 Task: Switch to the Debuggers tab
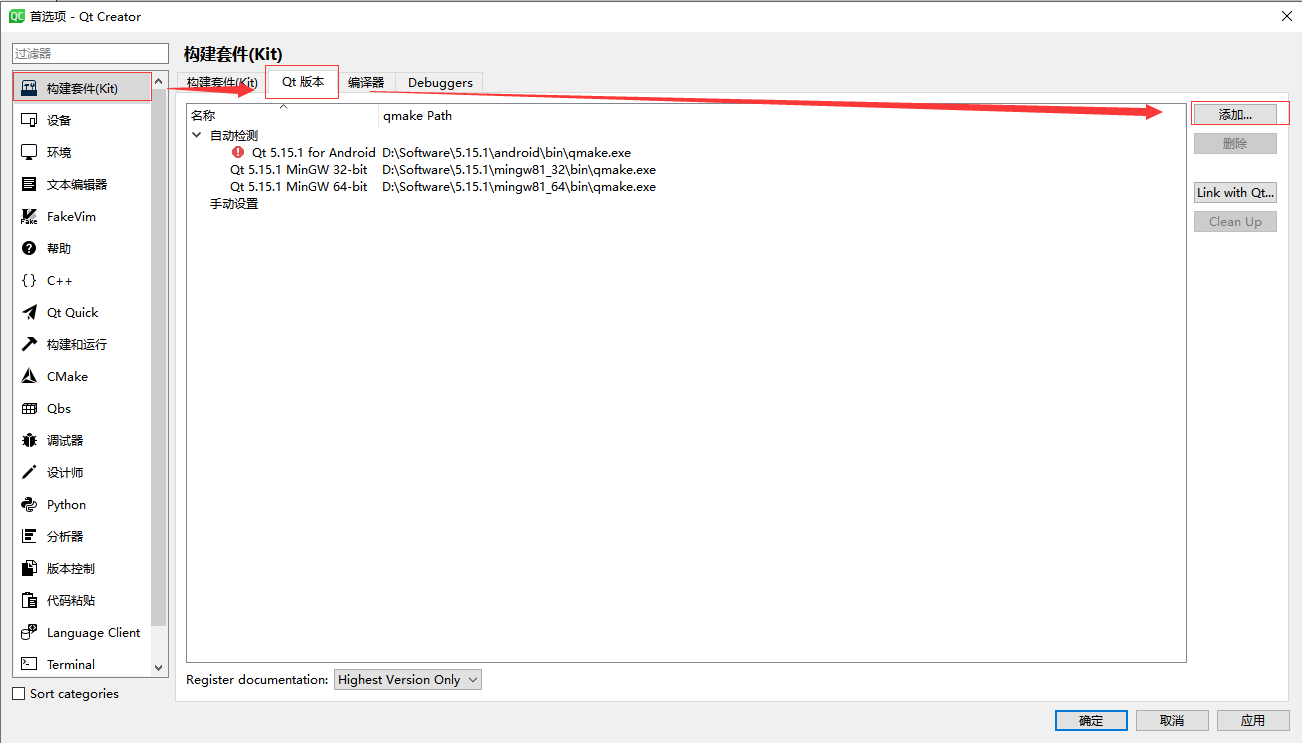(440, 82)
